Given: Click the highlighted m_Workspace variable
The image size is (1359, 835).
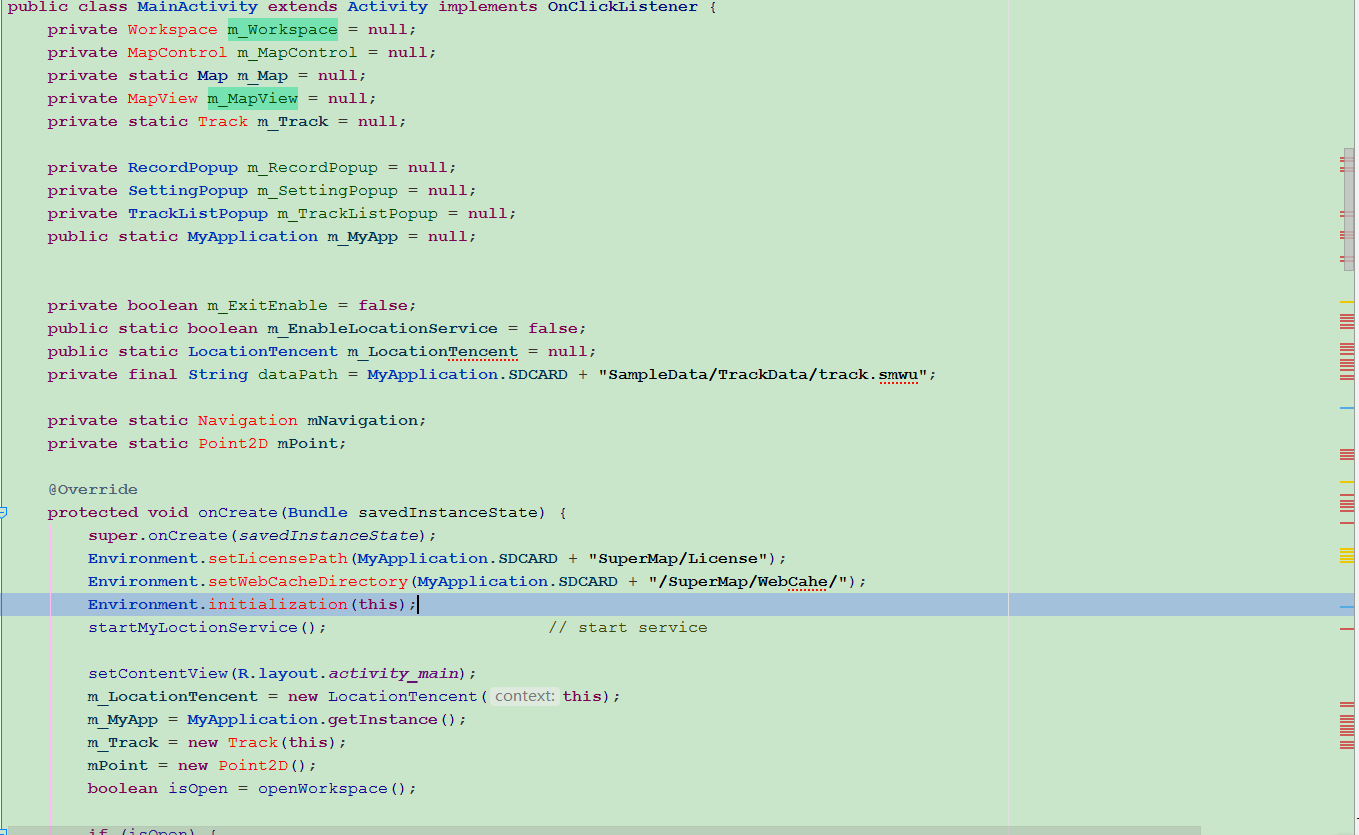Looking at the screenshot, I should coord(282,30).
